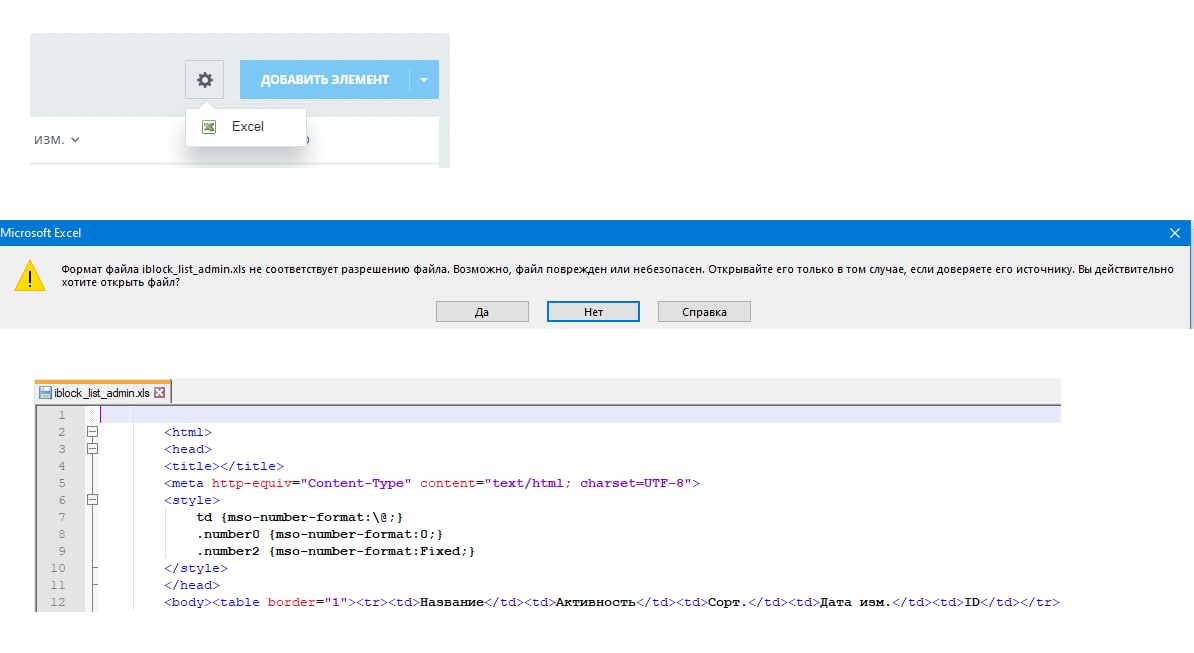This screenshot has width=1194, height=653.
Task: Collapse the <head> fold marker
Action: pos(92,449)
